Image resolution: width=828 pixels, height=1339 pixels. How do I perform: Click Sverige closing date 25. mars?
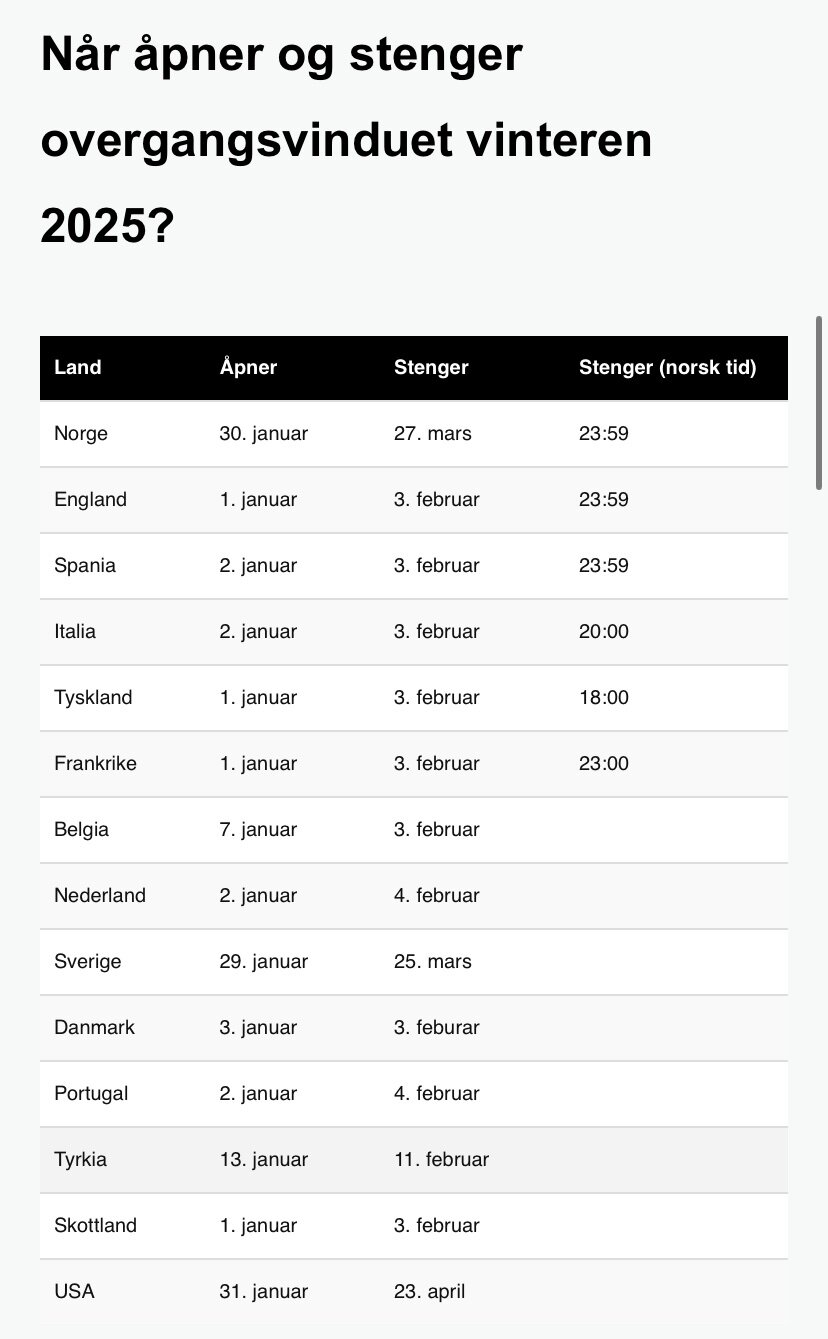pyautogui.click(x=433, y=961)
